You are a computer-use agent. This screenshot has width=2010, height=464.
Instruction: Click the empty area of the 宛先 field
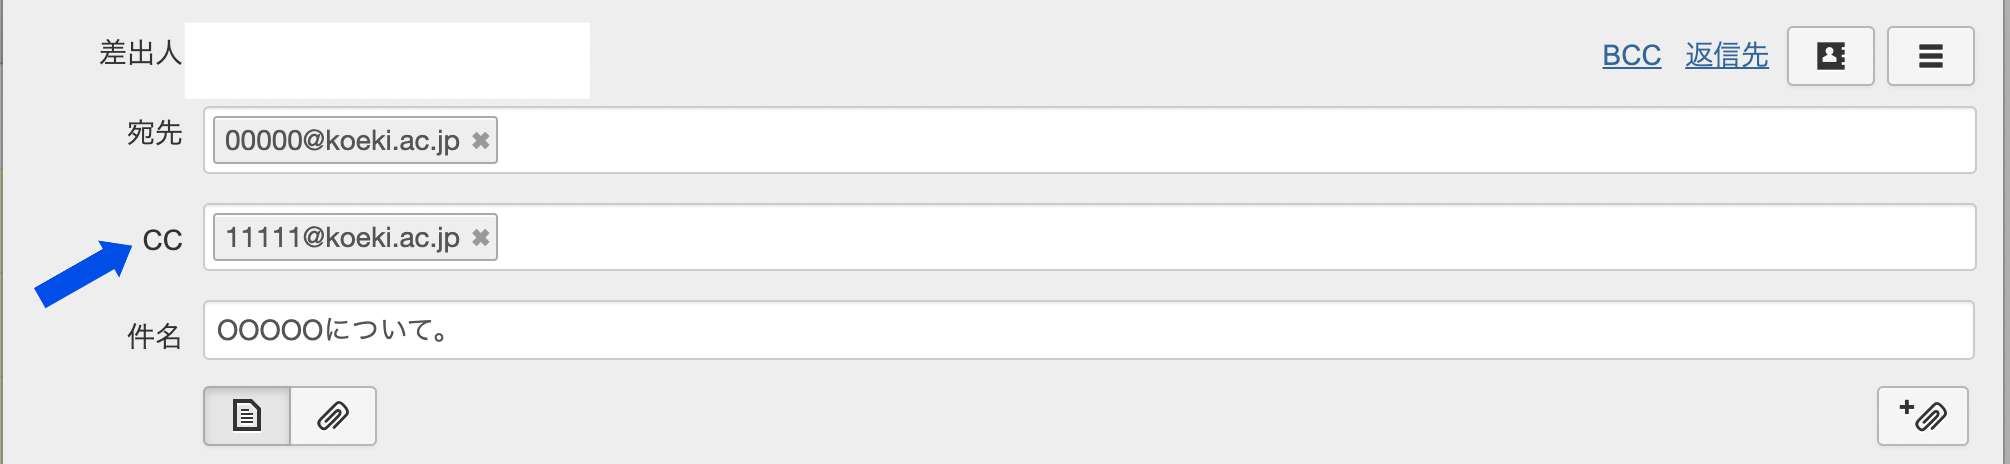(x=1200, y=140)
